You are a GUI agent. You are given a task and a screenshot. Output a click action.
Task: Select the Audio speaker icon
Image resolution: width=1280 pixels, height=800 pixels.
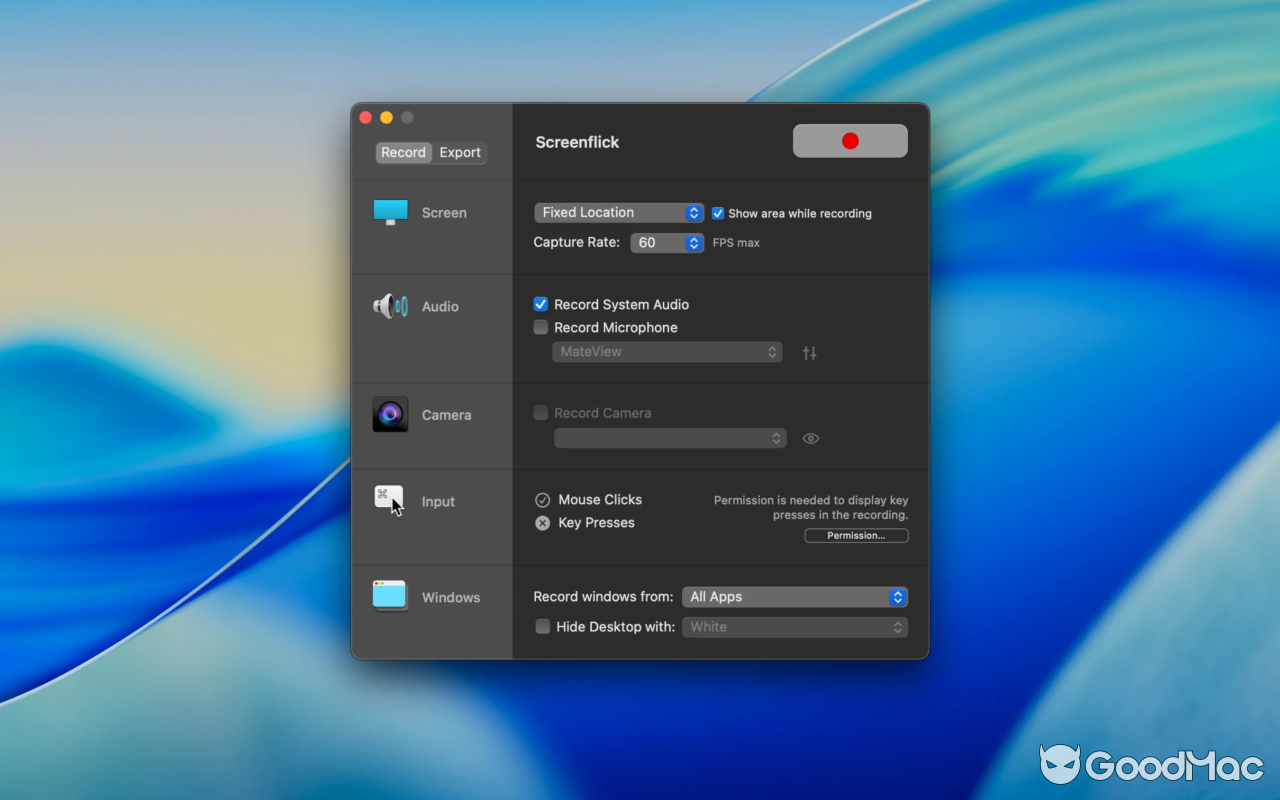pos(390,306)
